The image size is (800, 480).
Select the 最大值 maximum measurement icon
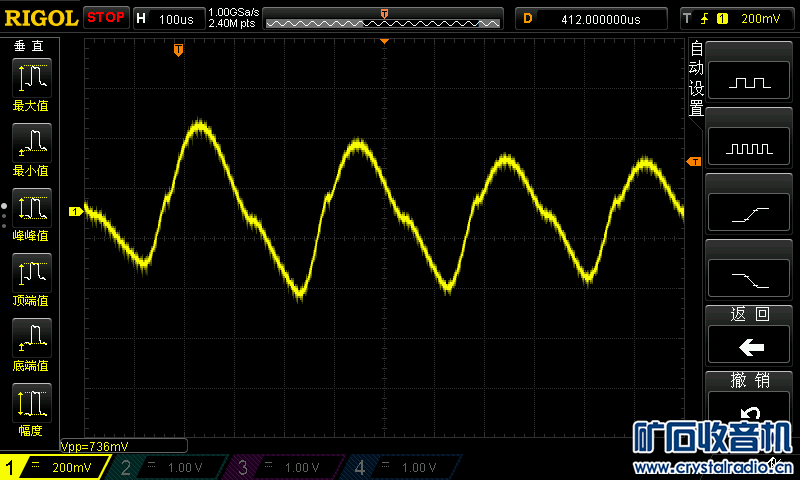click(32, 78)
